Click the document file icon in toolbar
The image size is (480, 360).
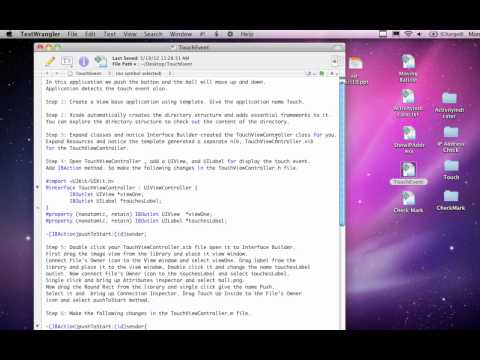click(101, 61)
